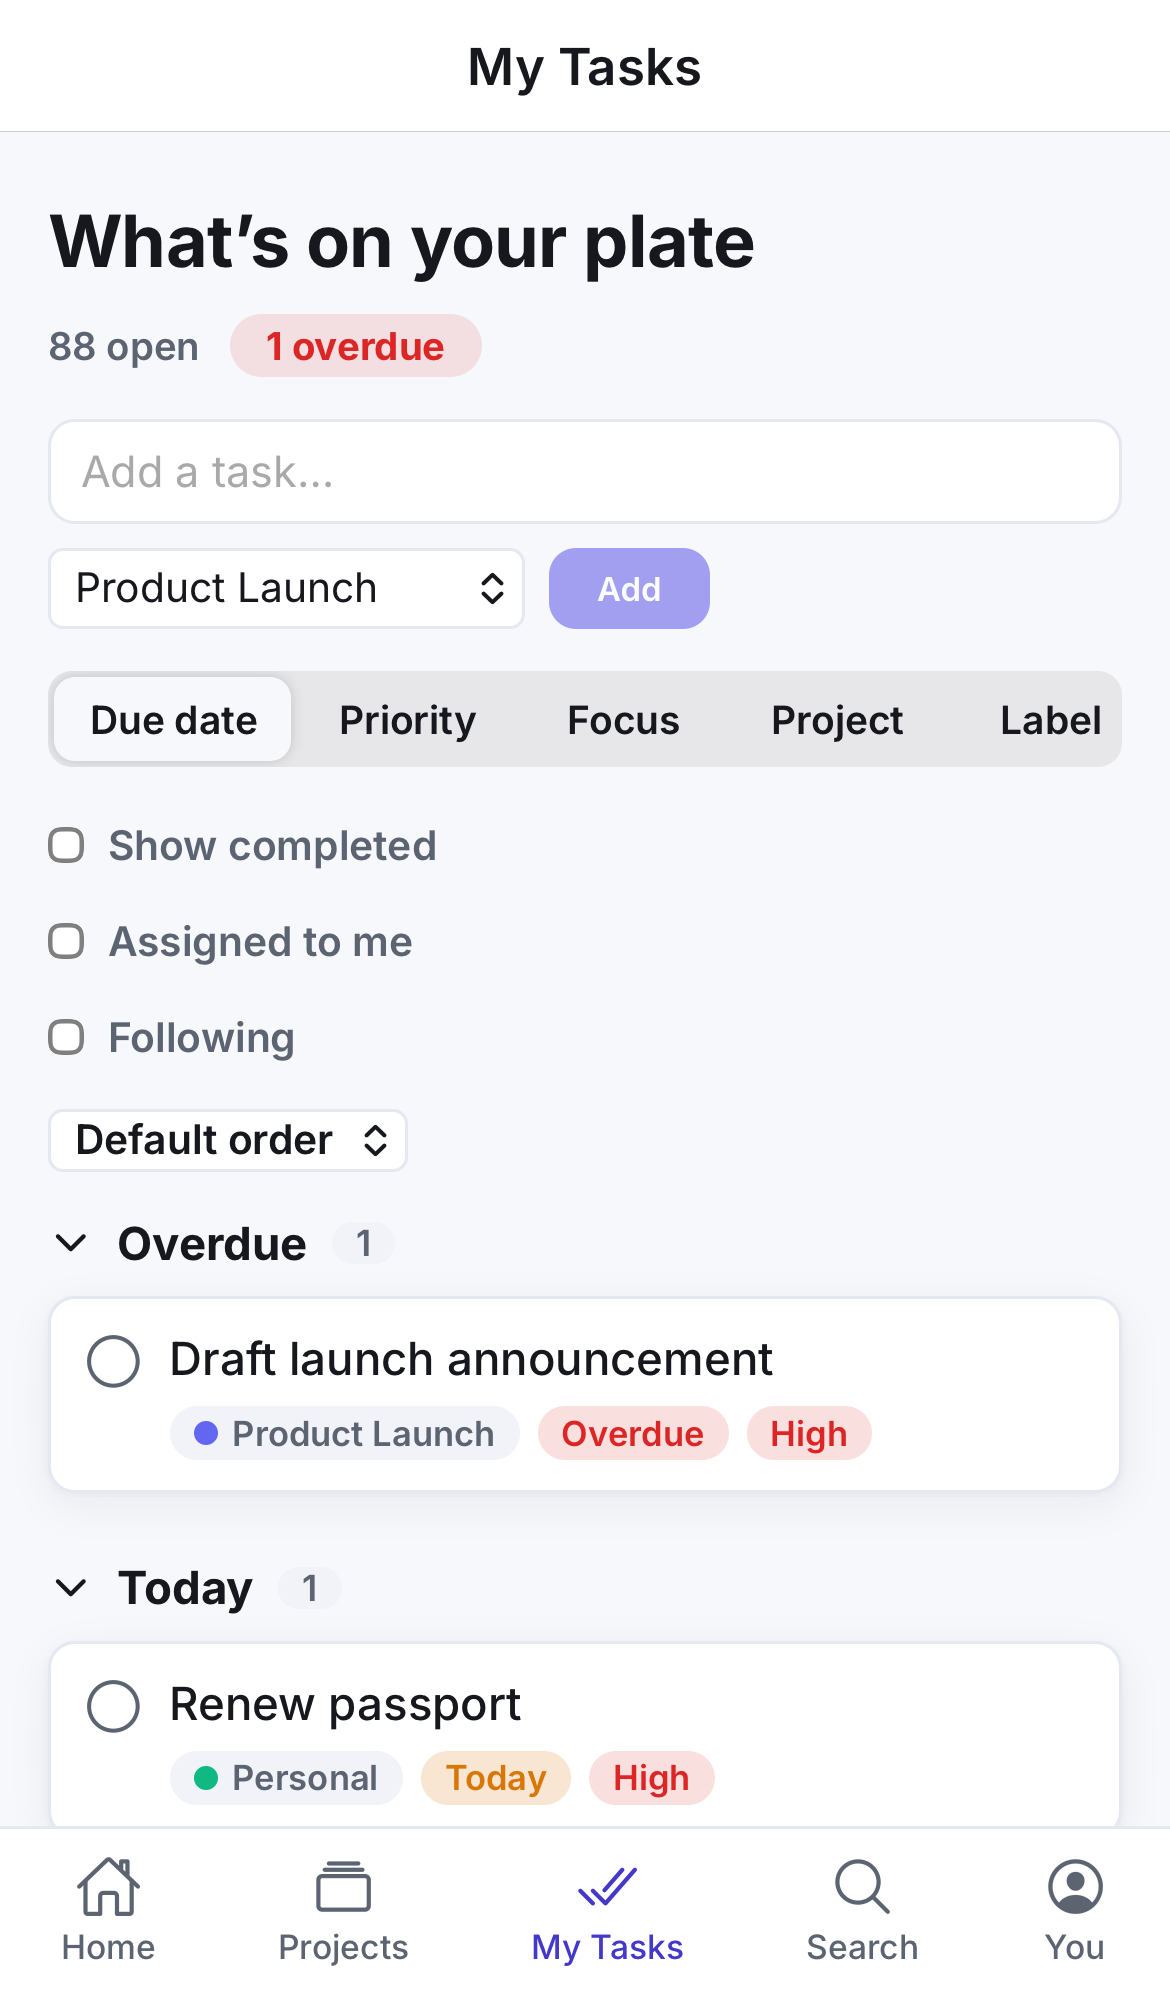Focus the Add a task input field

(x=585, y=471)
